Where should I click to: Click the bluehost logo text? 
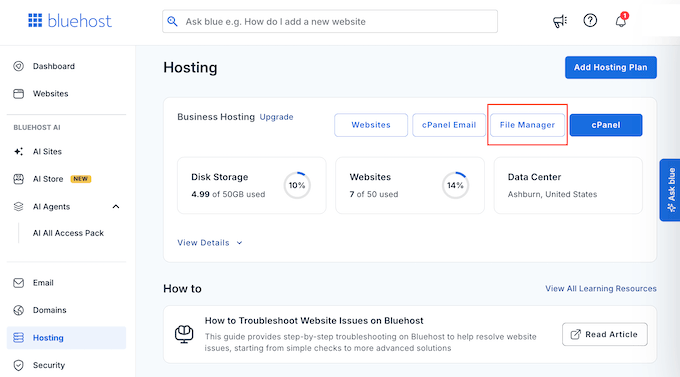[x=79, y=21]
